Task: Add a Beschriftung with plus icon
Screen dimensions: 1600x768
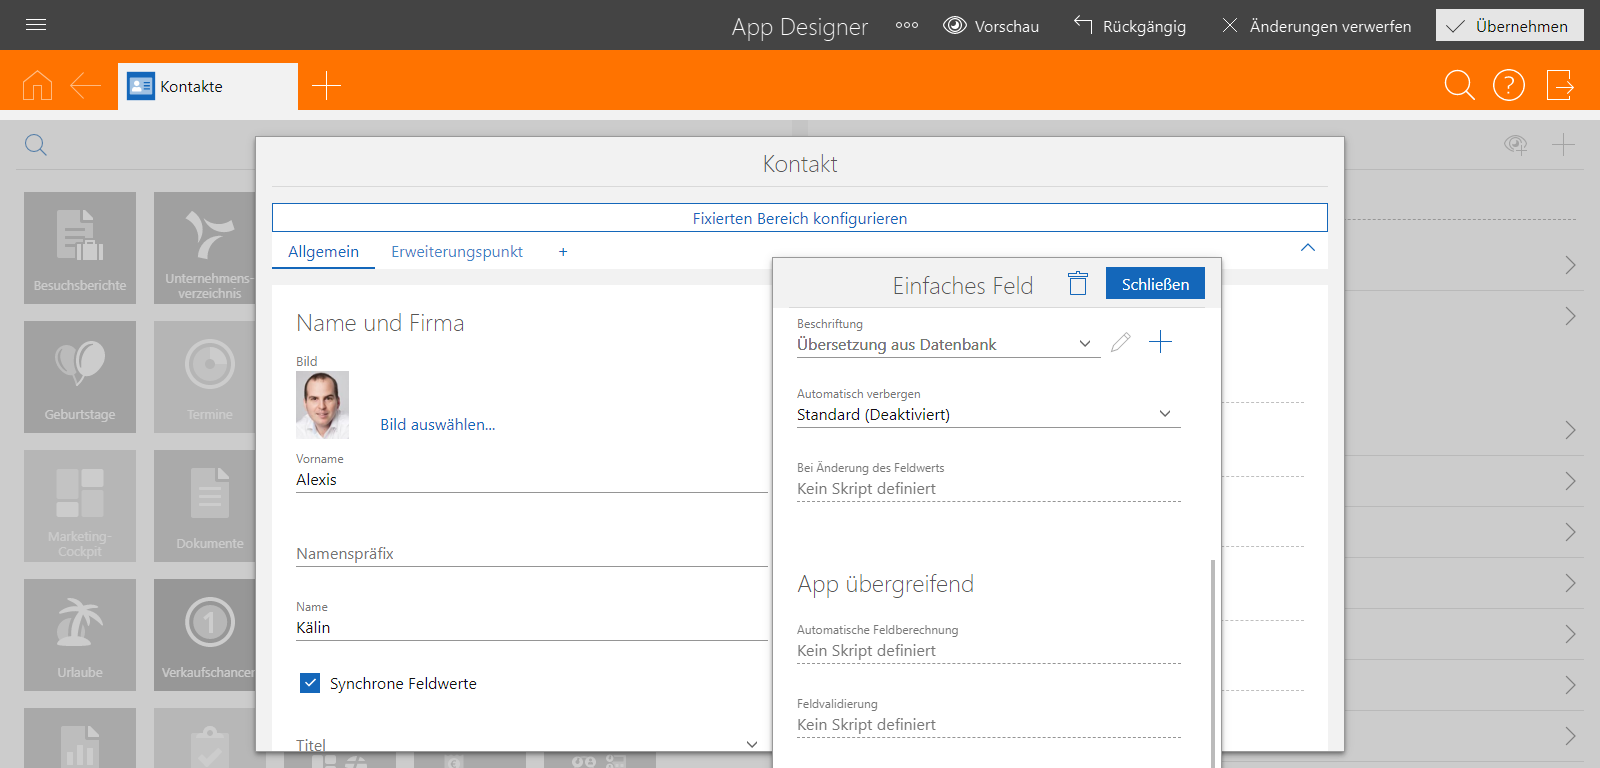Action: pos(1161,342)
